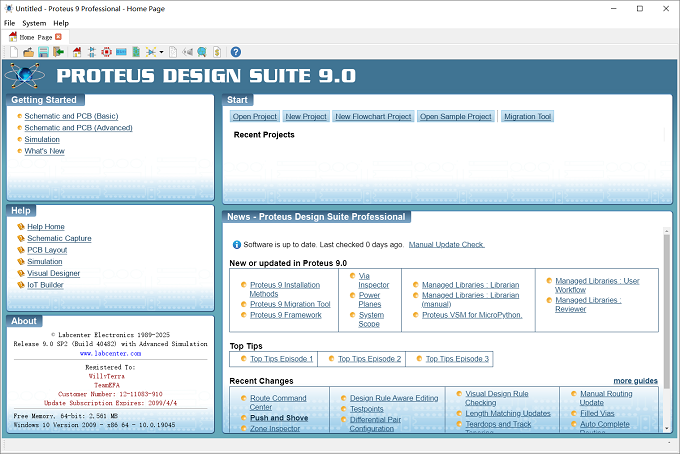Screen dimensions: 680x454
Task: Click the Manual Update Check link
Action: (447, 245)
